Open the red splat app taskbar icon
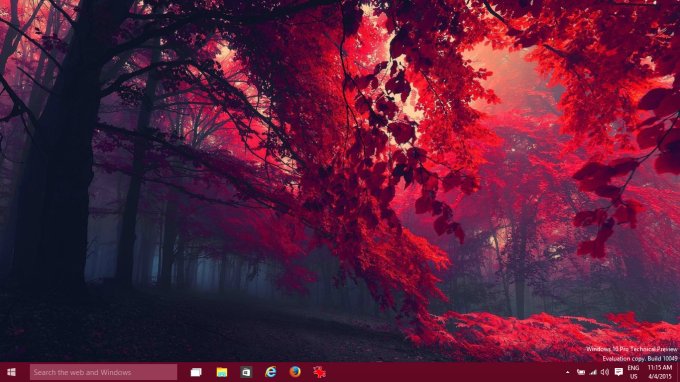 point(320,372)
